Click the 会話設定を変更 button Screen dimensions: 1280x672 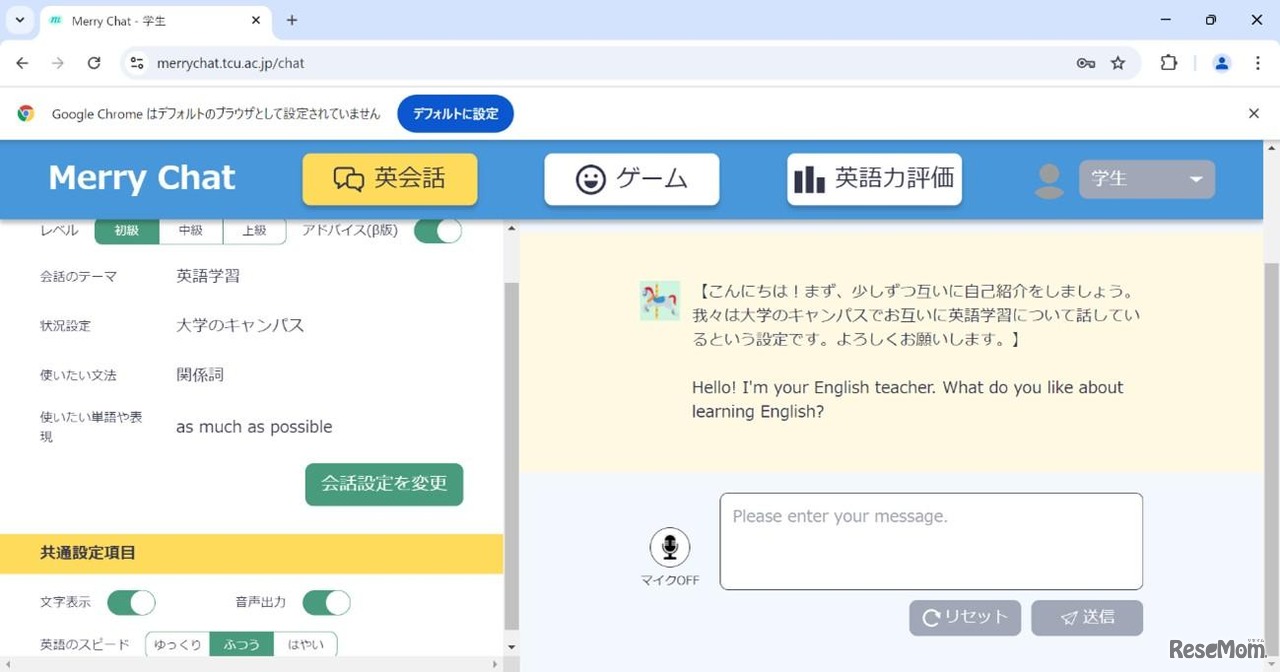point(384,484)
